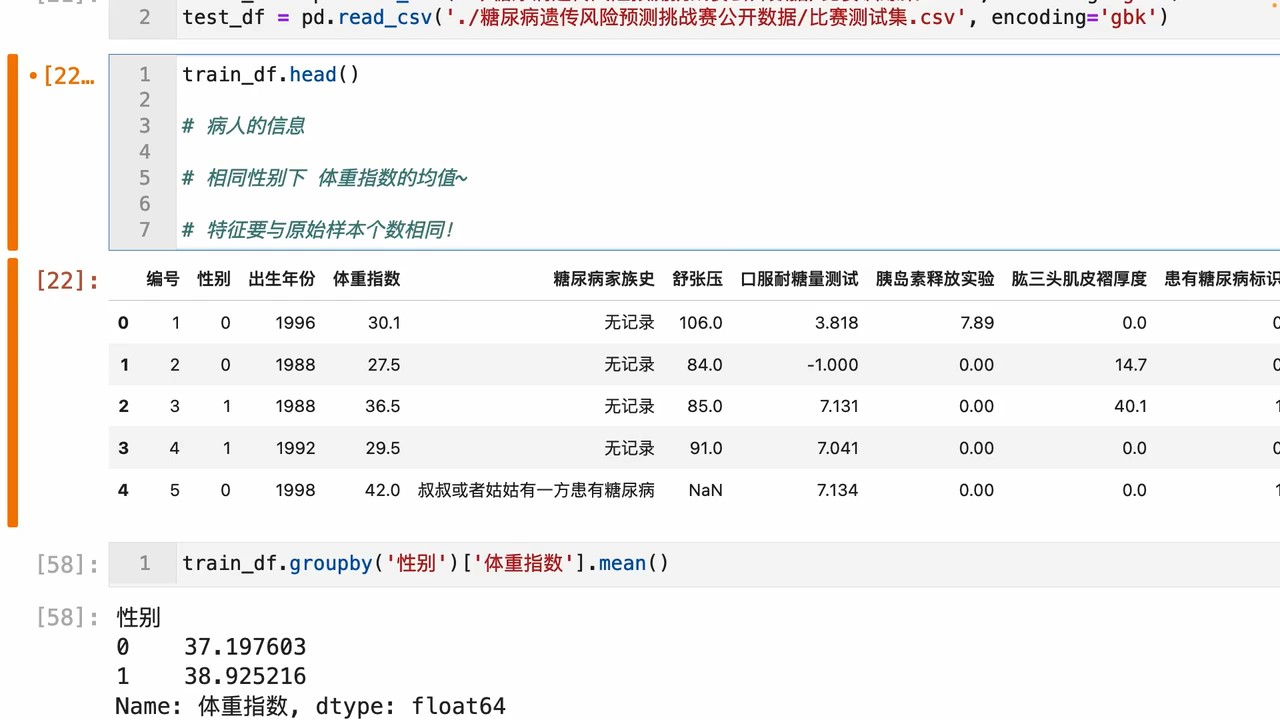Click the 舒张压 value 91.0
The height and width of the screenshot is (720, 1280).
[x=706, y=448]
